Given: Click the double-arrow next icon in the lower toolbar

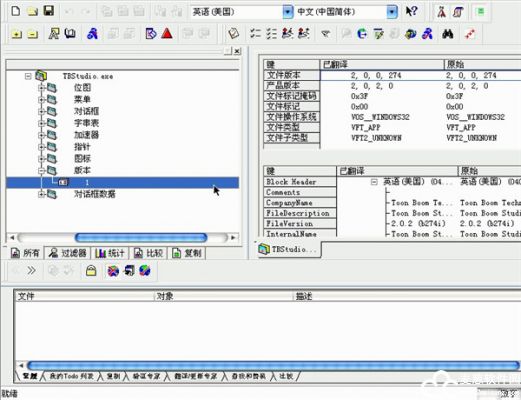Looking at the screenshot, I should tap(31, 270).
